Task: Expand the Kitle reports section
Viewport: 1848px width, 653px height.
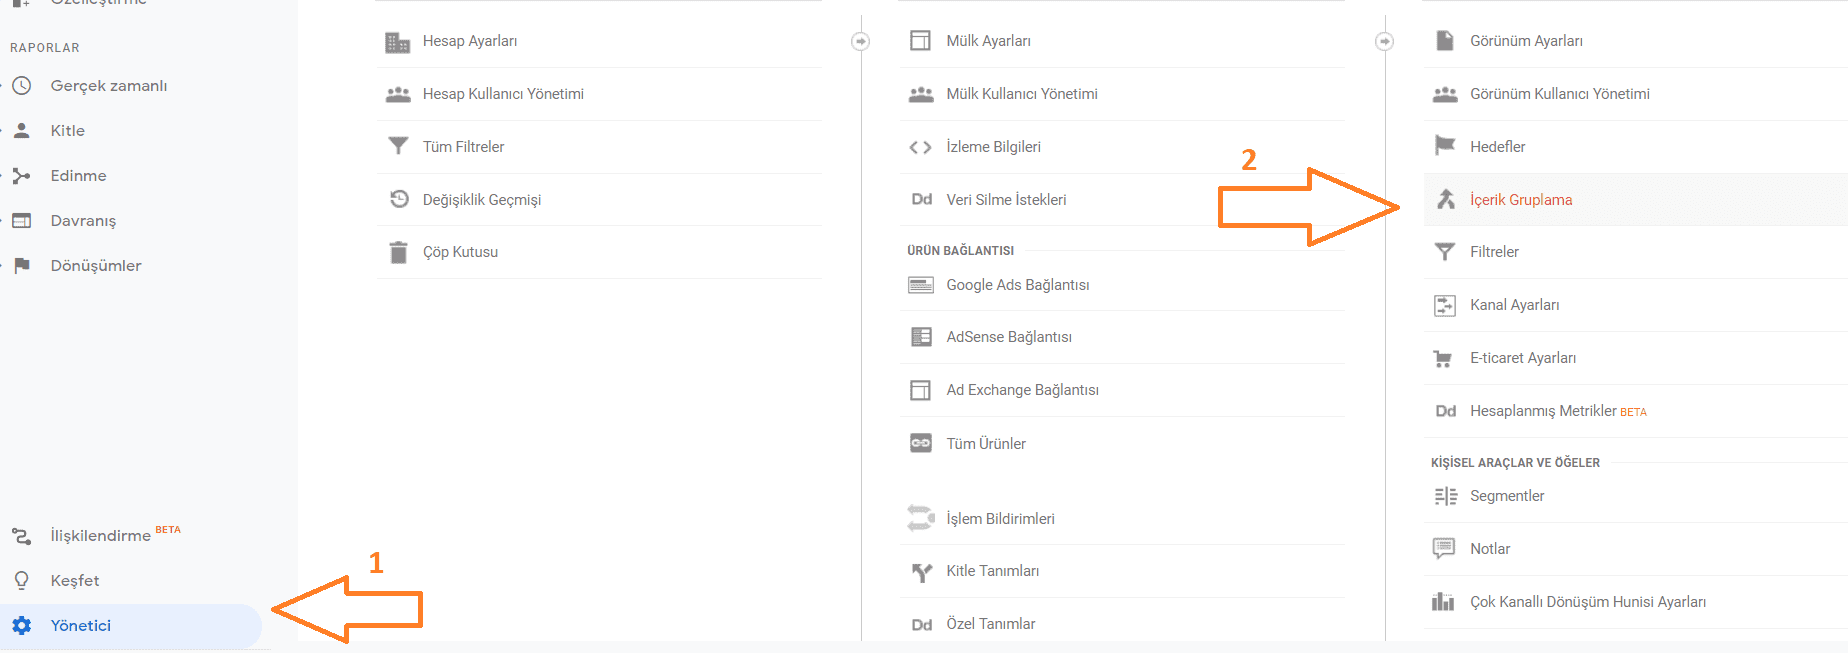Action: pos(68,131)
